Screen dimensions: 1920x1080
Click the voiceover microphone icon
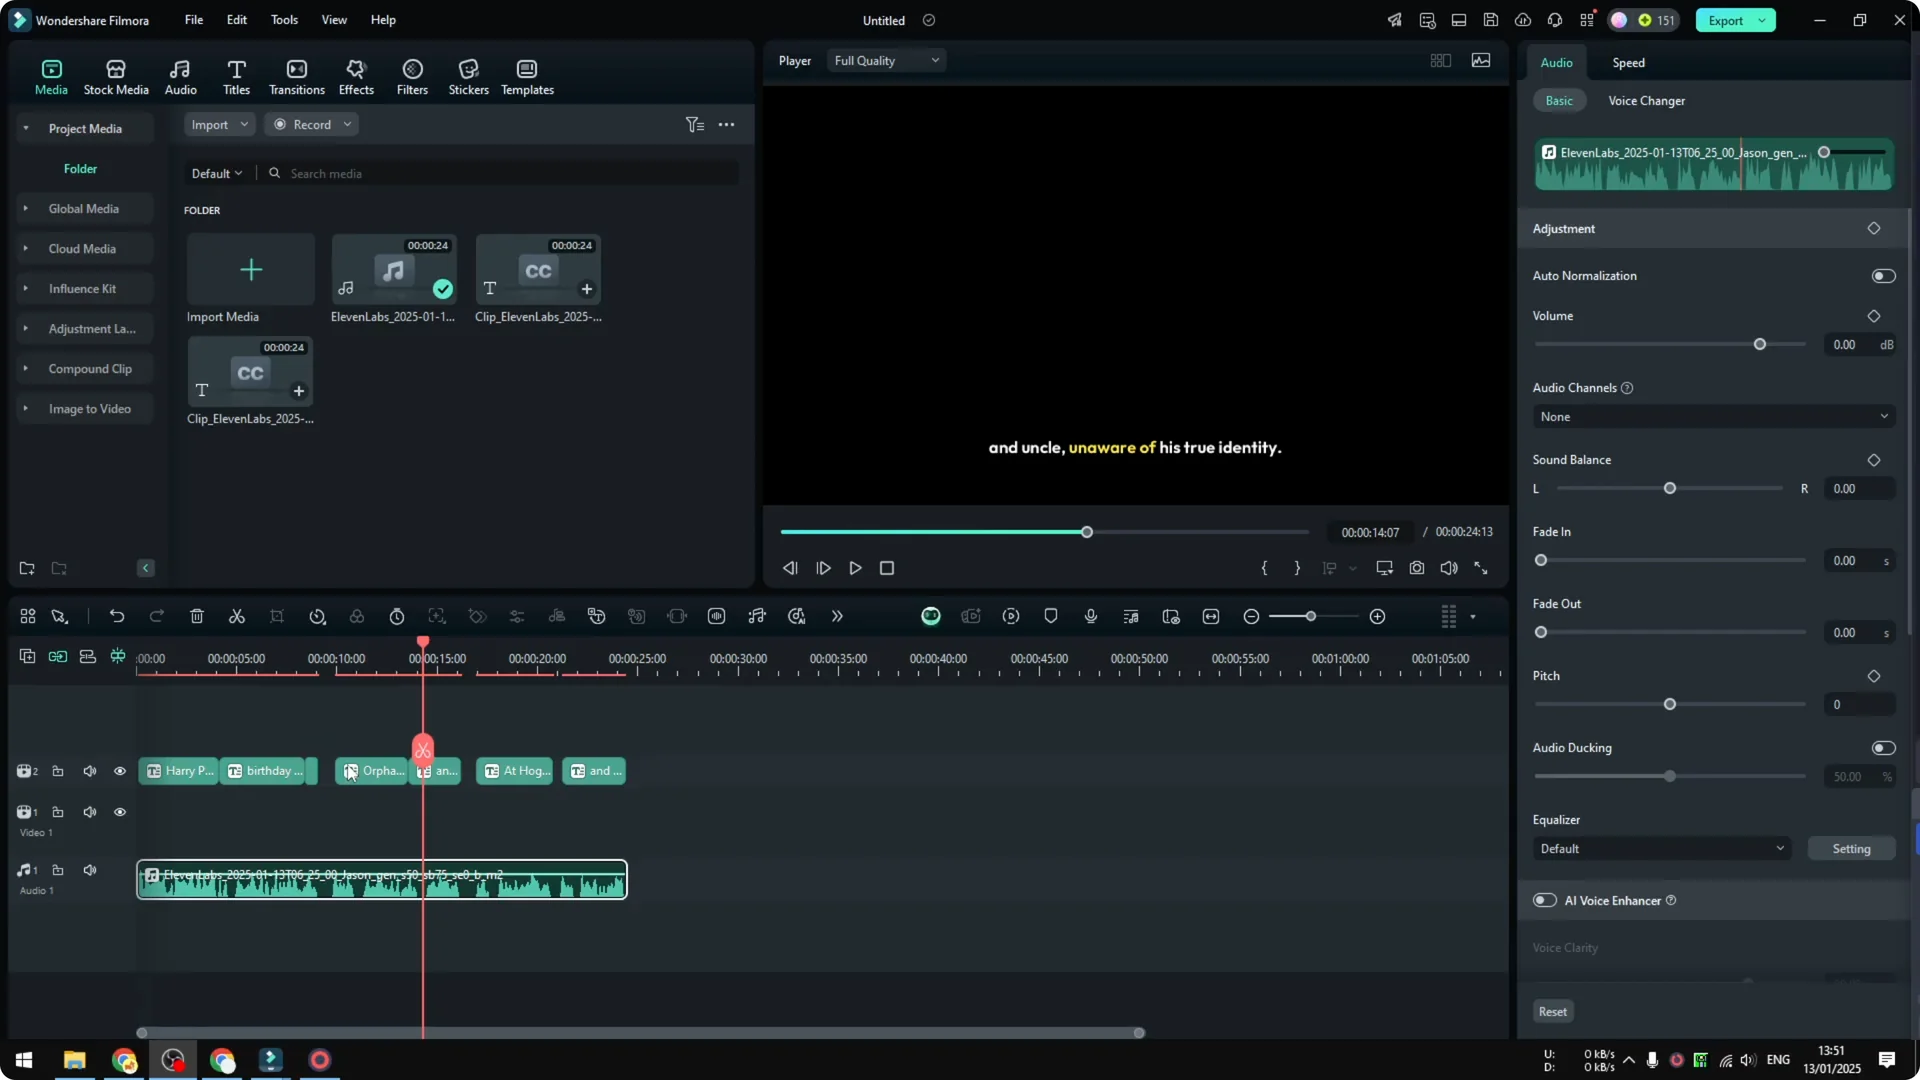(1091, 616)
